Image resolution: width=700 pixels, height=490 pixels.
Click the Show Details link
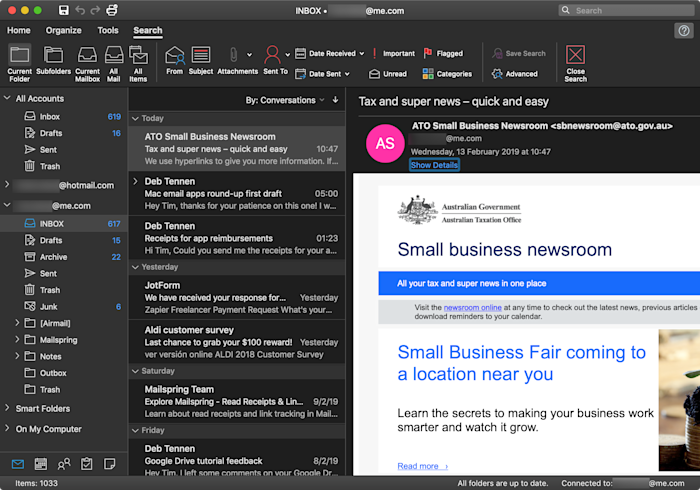coord(434,165)
